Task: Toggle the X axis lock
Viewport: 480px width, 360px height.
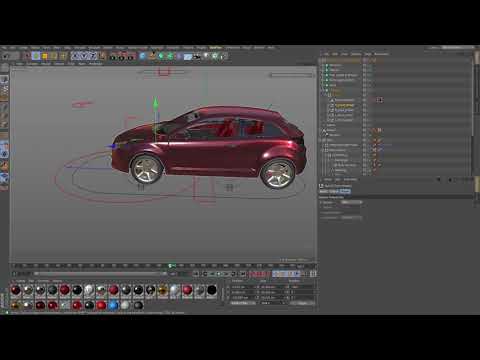Action: [76, 56]
